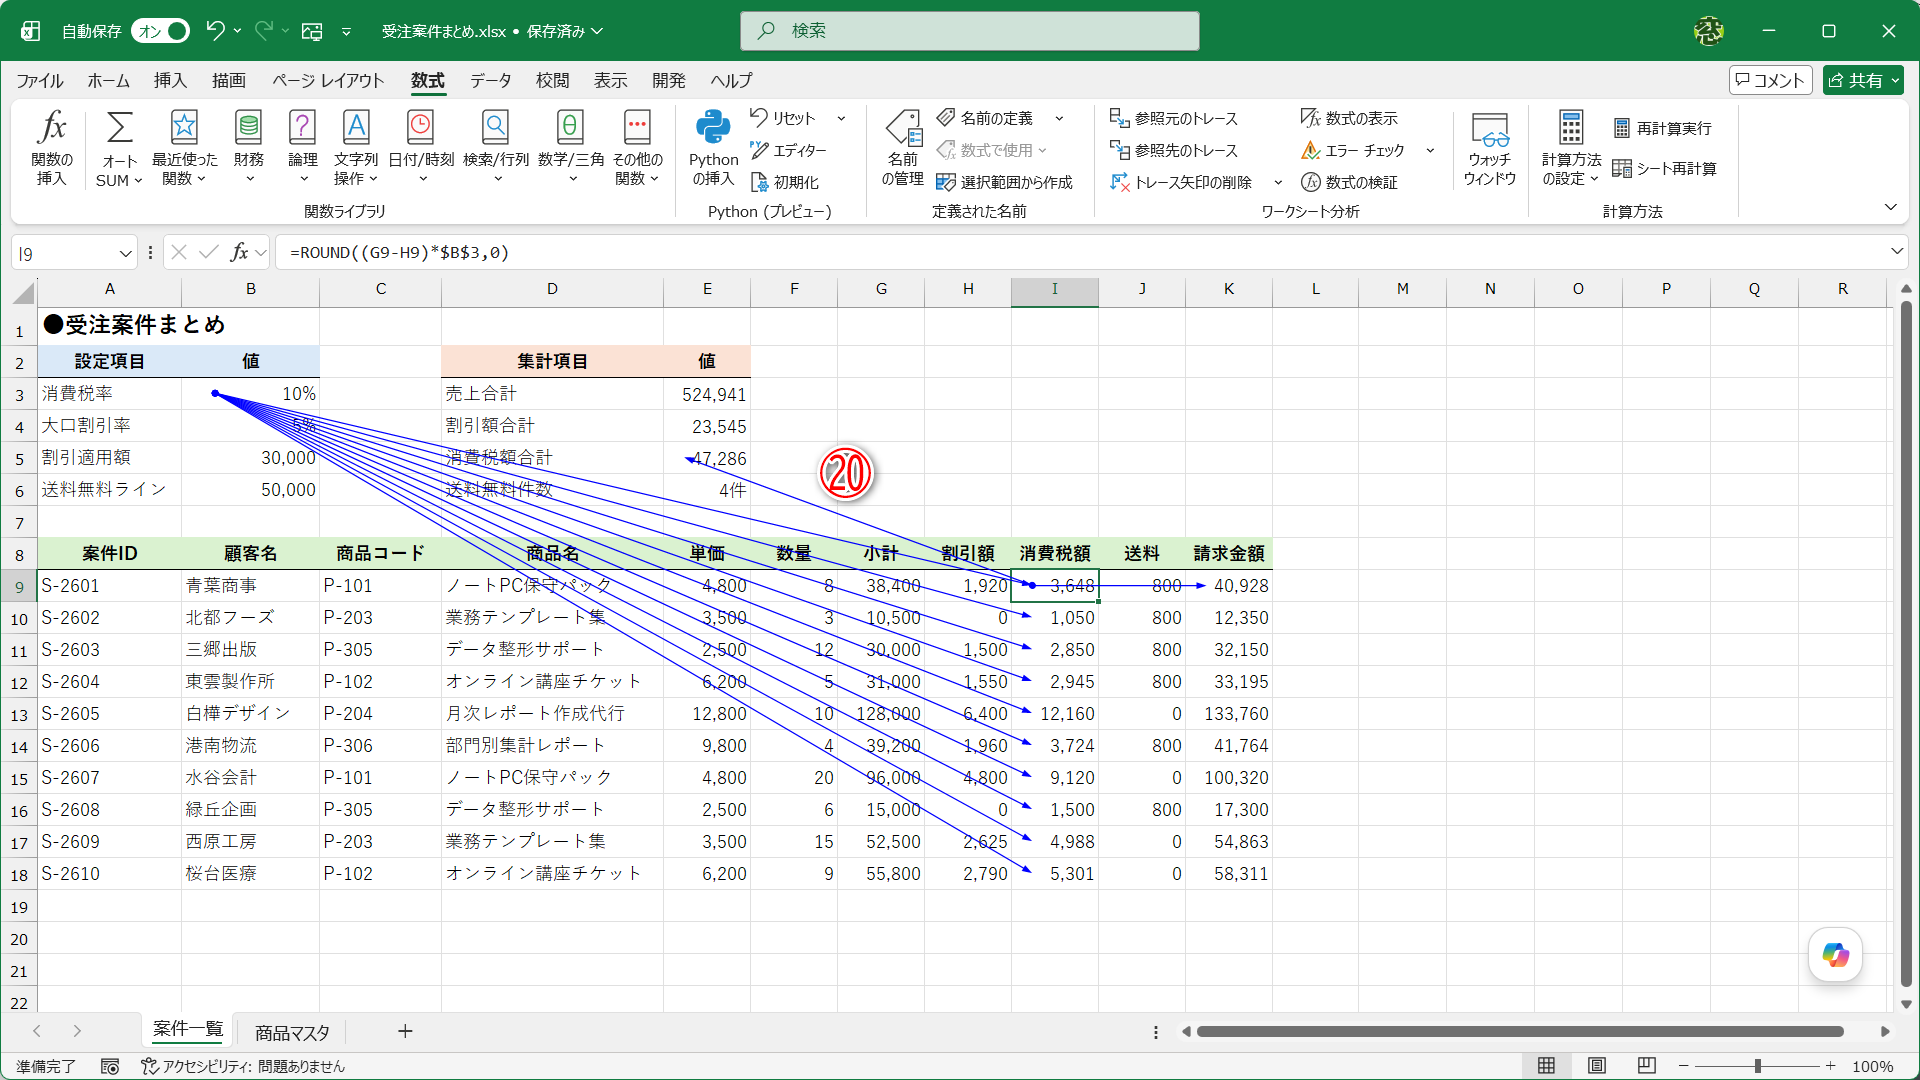Screen dimensions: 1920x1080
Task: Add a new sheet with plus button
Action: (x=405, y=1031)
